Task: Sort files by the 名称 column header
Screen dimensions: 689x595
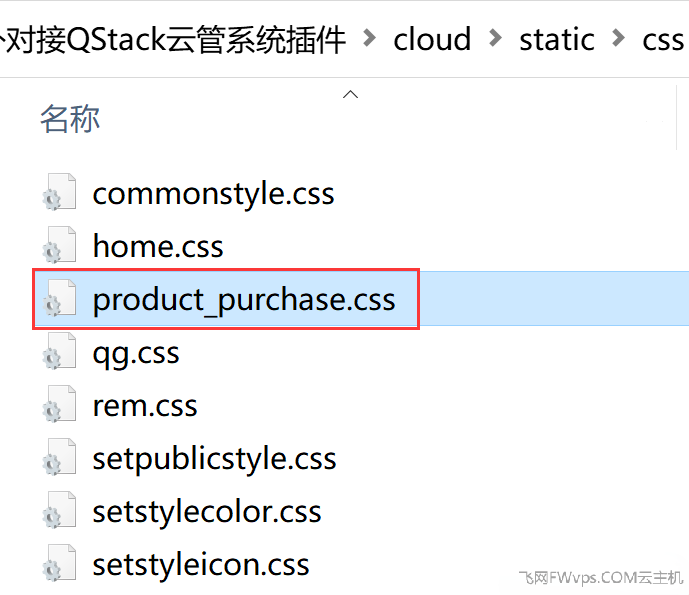Action: pyautogui.click(x=70, y=119)
